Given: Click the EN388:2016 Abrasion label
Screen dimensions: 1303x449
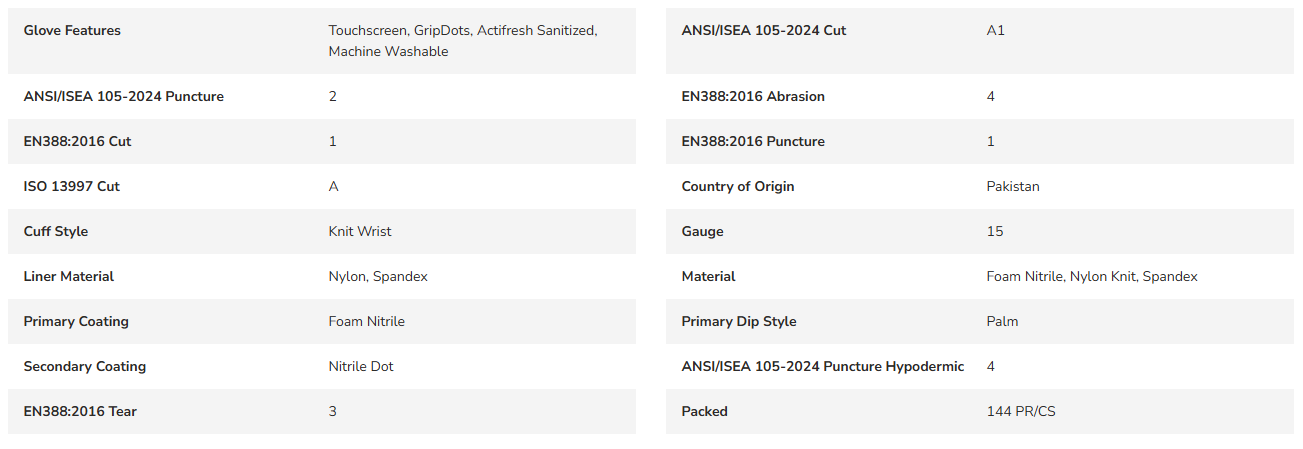Looking at the screenshot, I should (753, 97).
